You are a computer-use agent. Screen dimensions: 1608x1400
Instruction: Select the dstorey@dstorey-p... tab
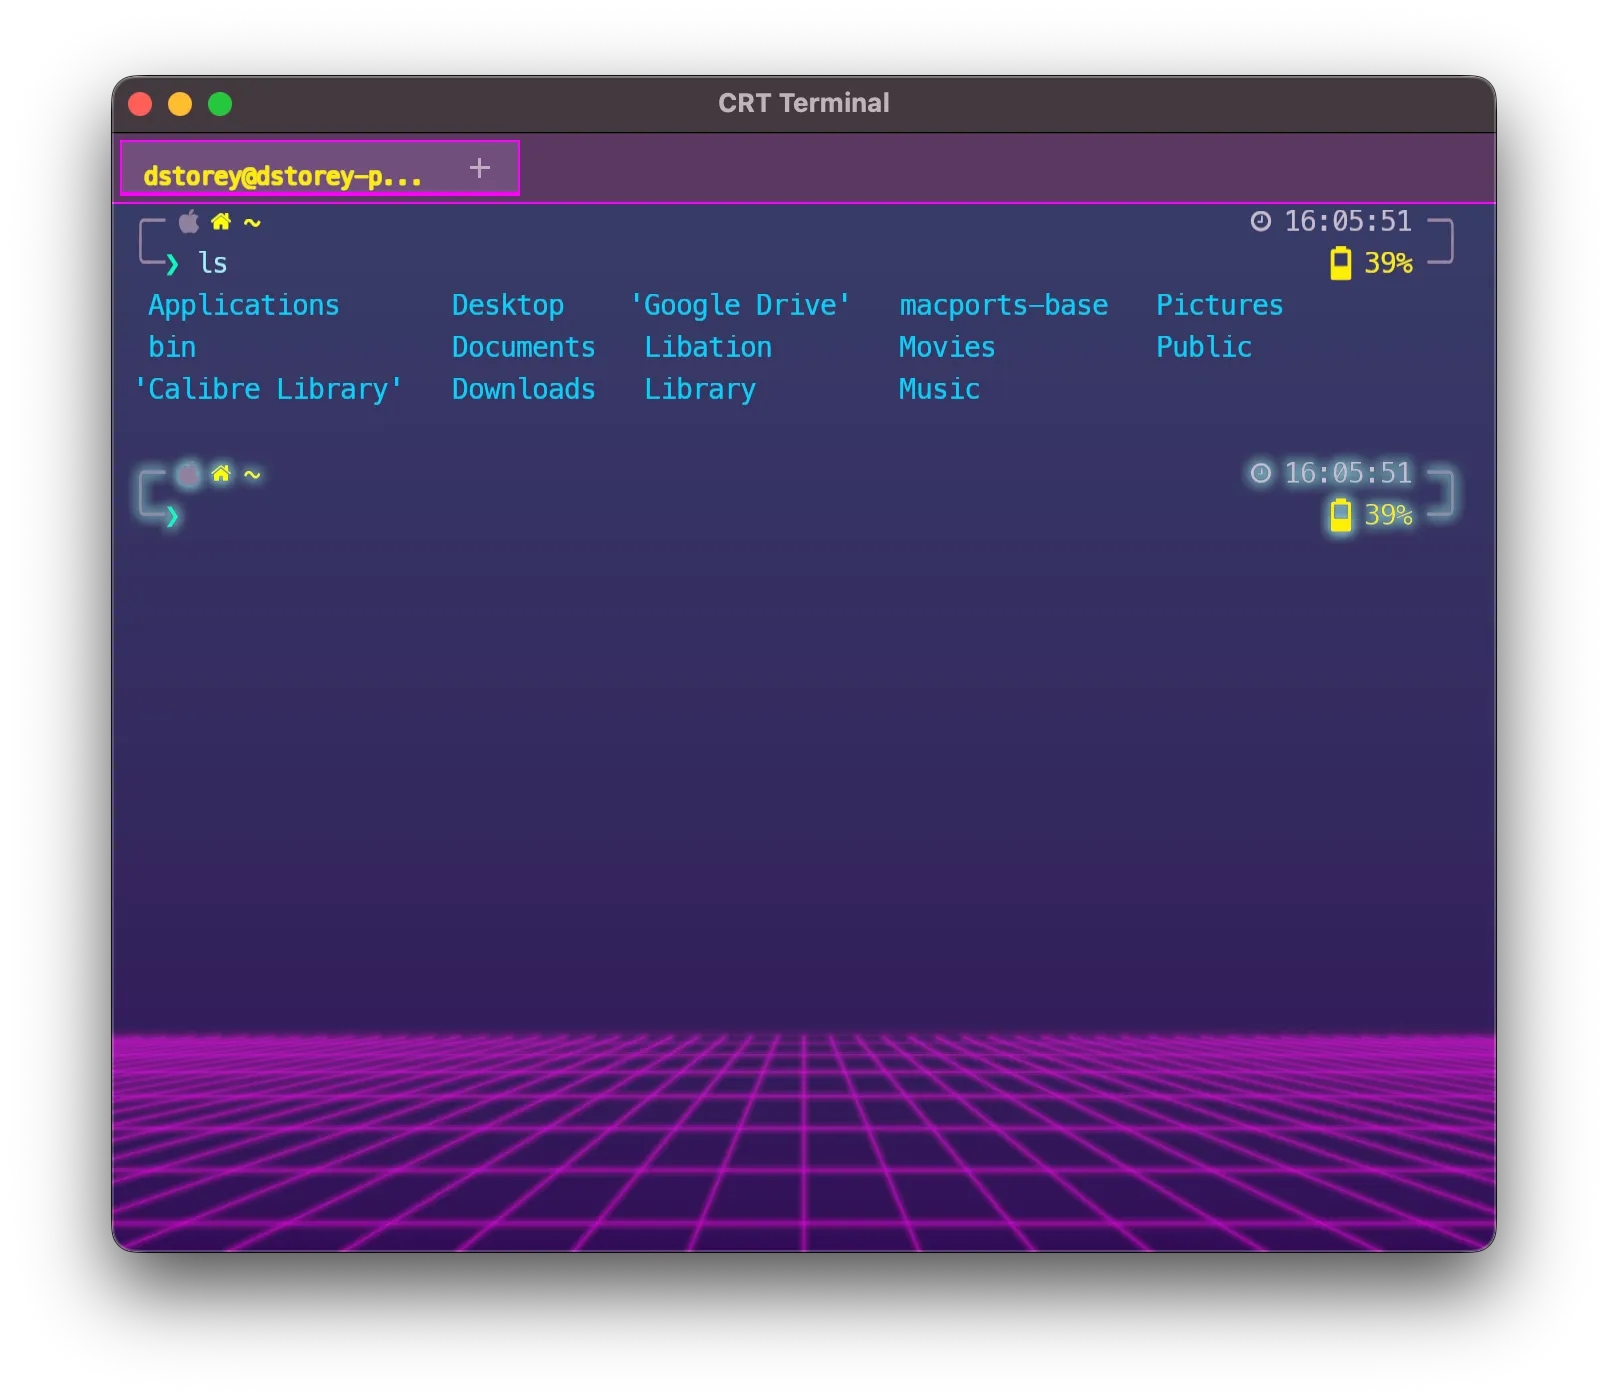(320, 168)
